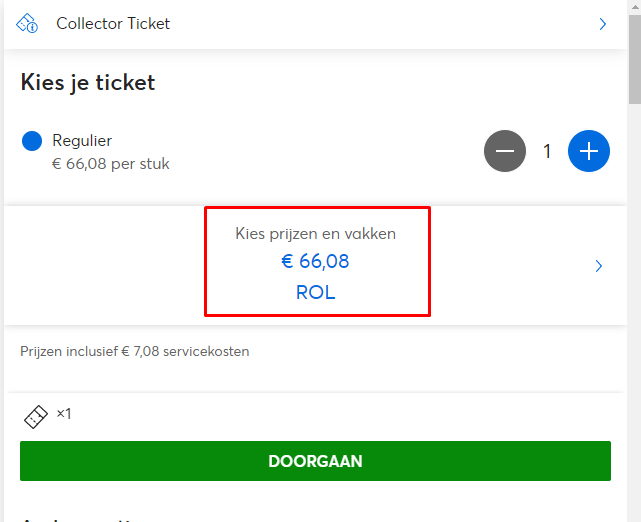Click the vertical scrollbar thumb
Image resolution: width=641 pixels, height=522 pixels.
click(635, 59)
